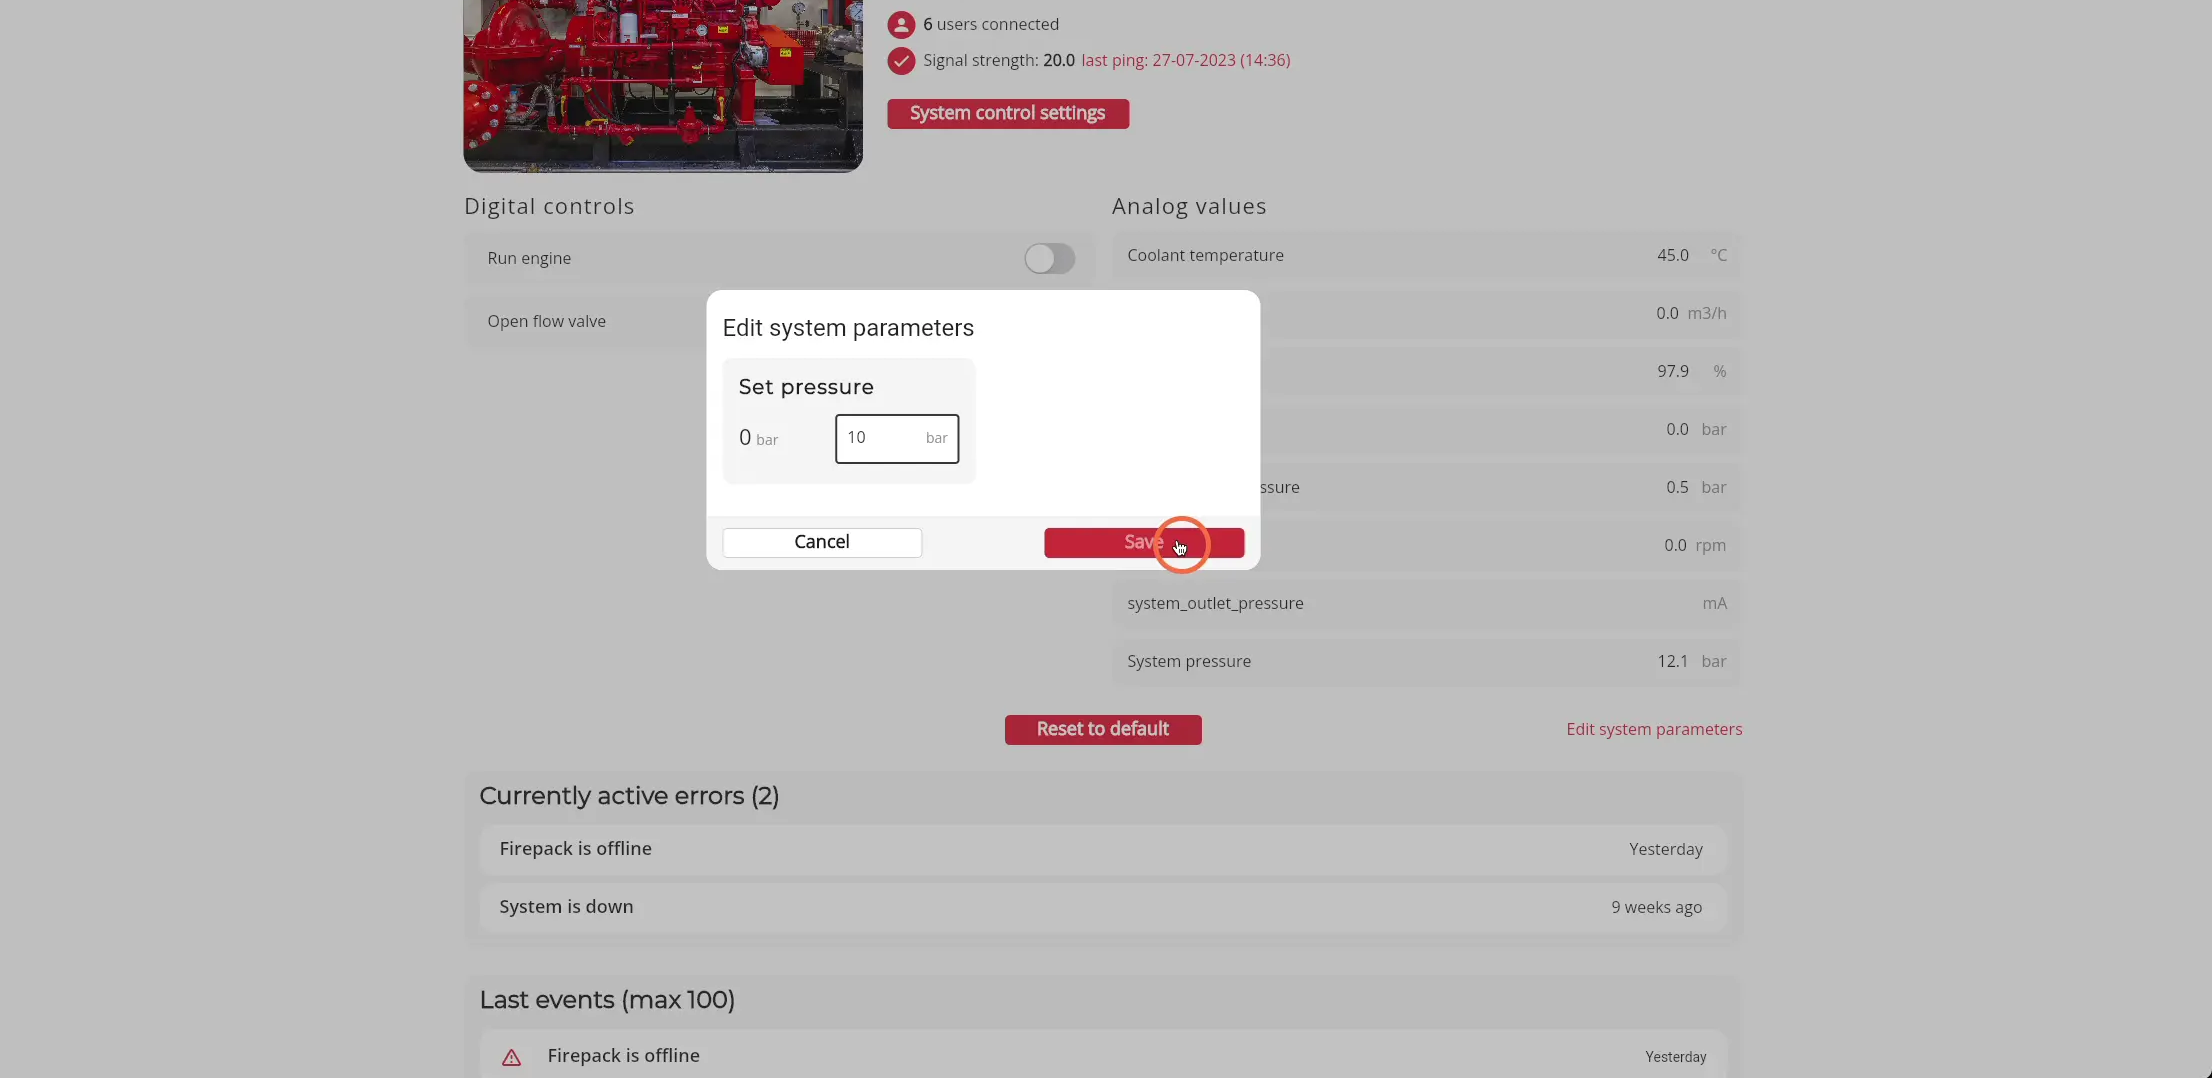Image resolution: width=2212 pixels, height=1078 pixels.
Task: Click the Save button in dialog
Action: [x=1144, y=542]
